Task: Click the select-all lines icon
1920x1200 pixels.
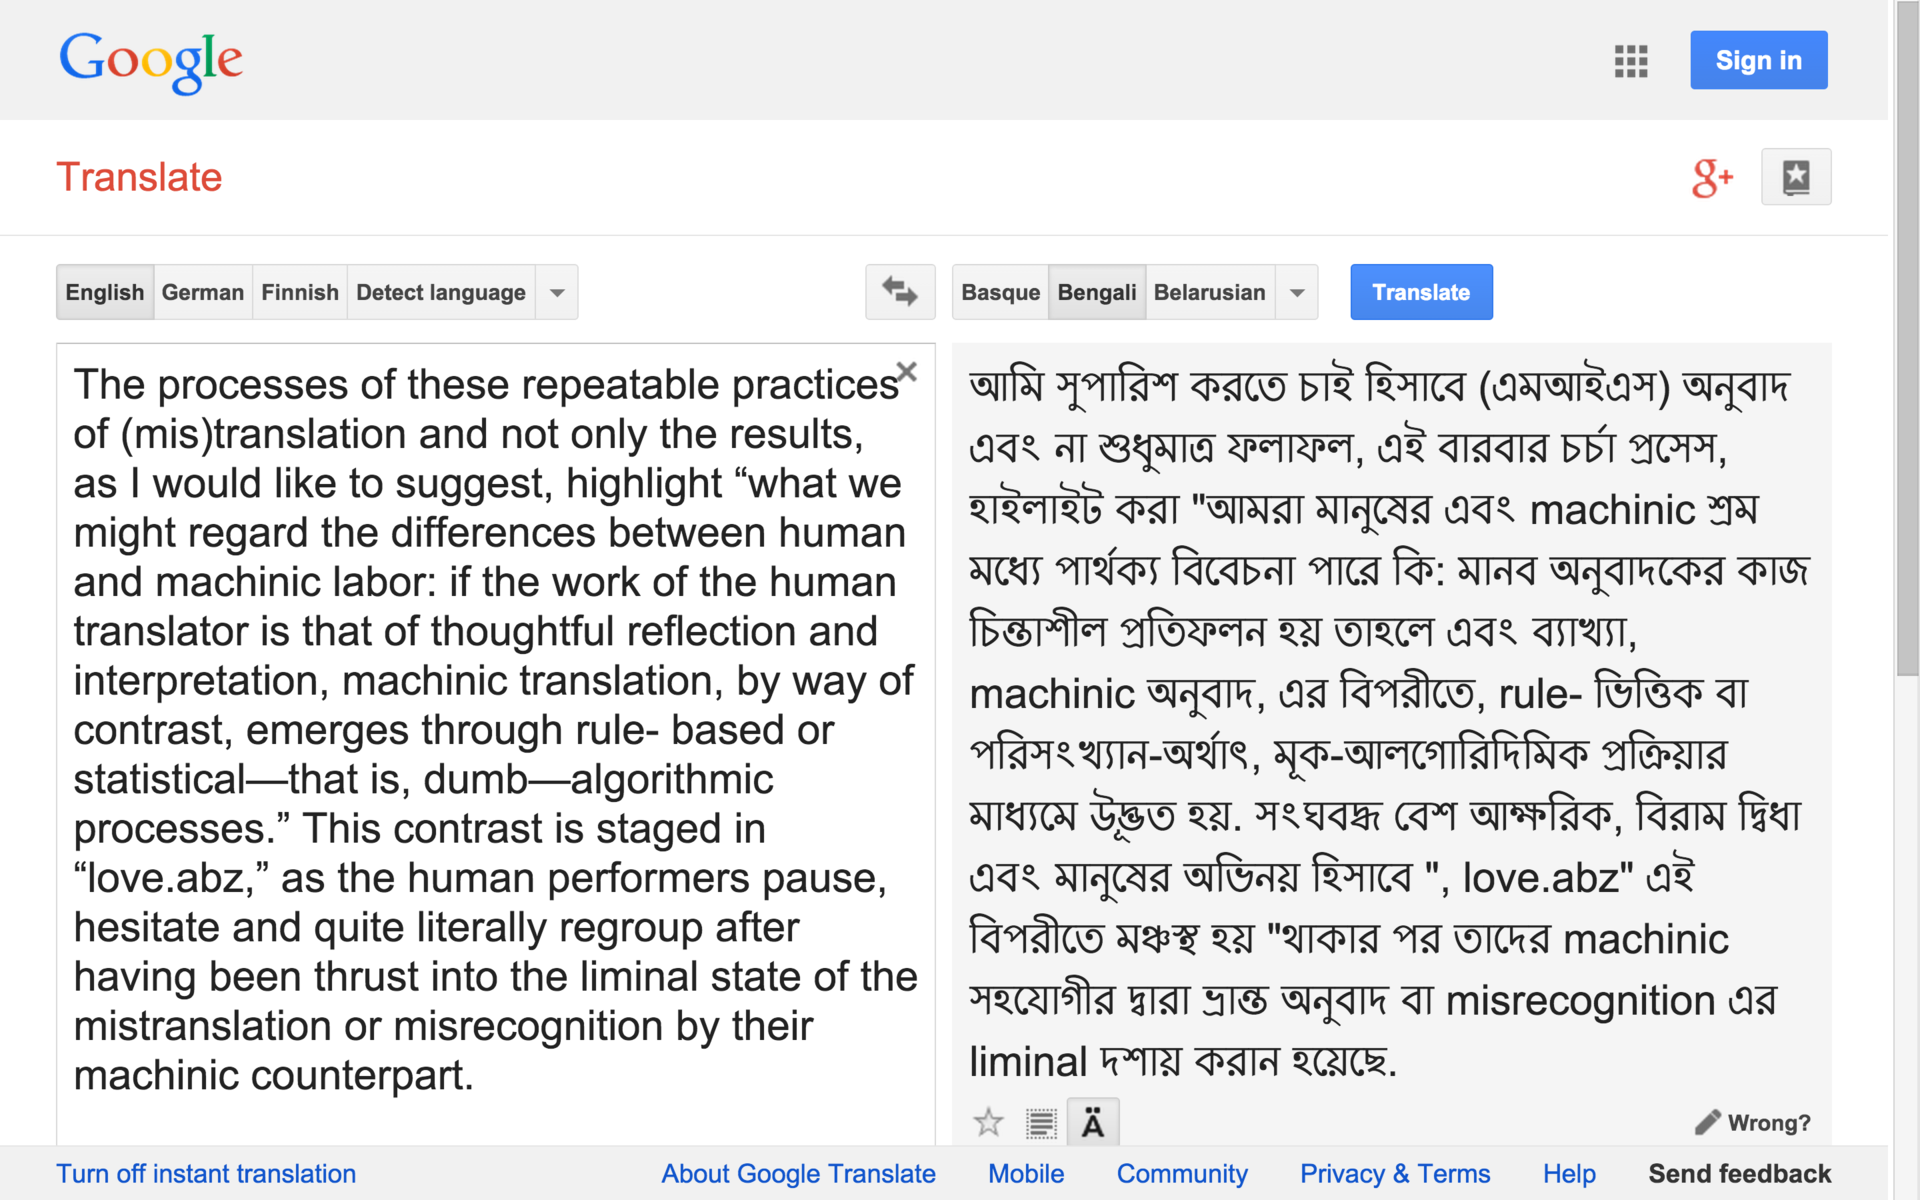Action: (1041, 1123)
